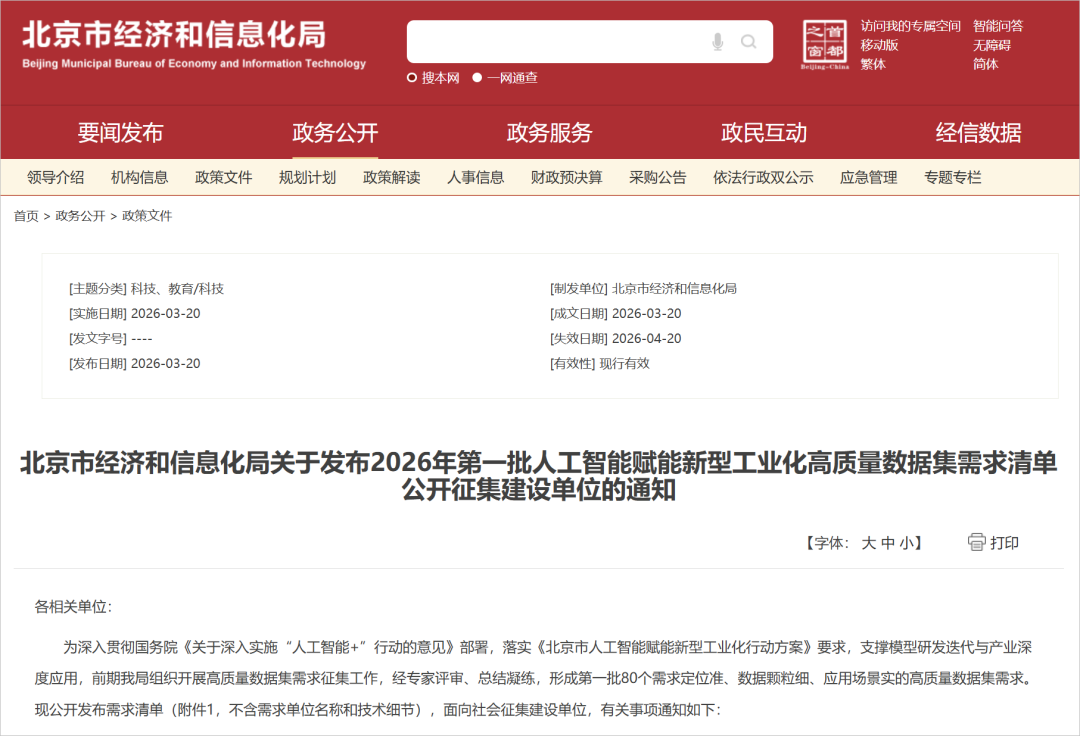Open the 财政预决算 submenu item

(566, 178)
